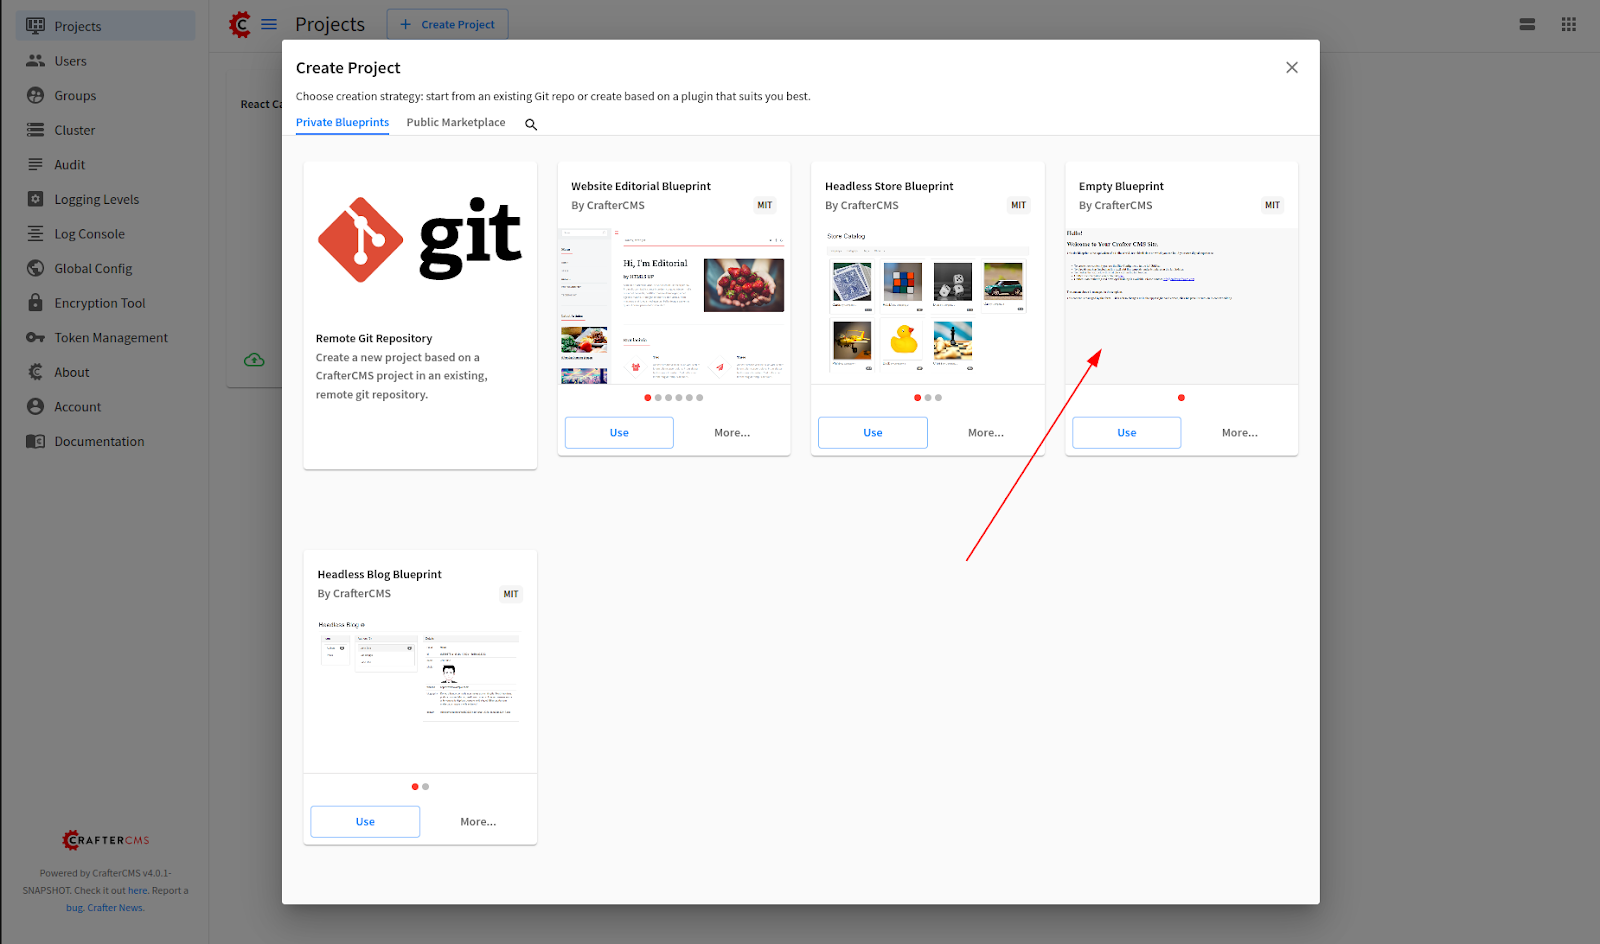Open Token Management from the sidebar
The height and width of the screenshot is (944, 1600).
click(110, 338)
